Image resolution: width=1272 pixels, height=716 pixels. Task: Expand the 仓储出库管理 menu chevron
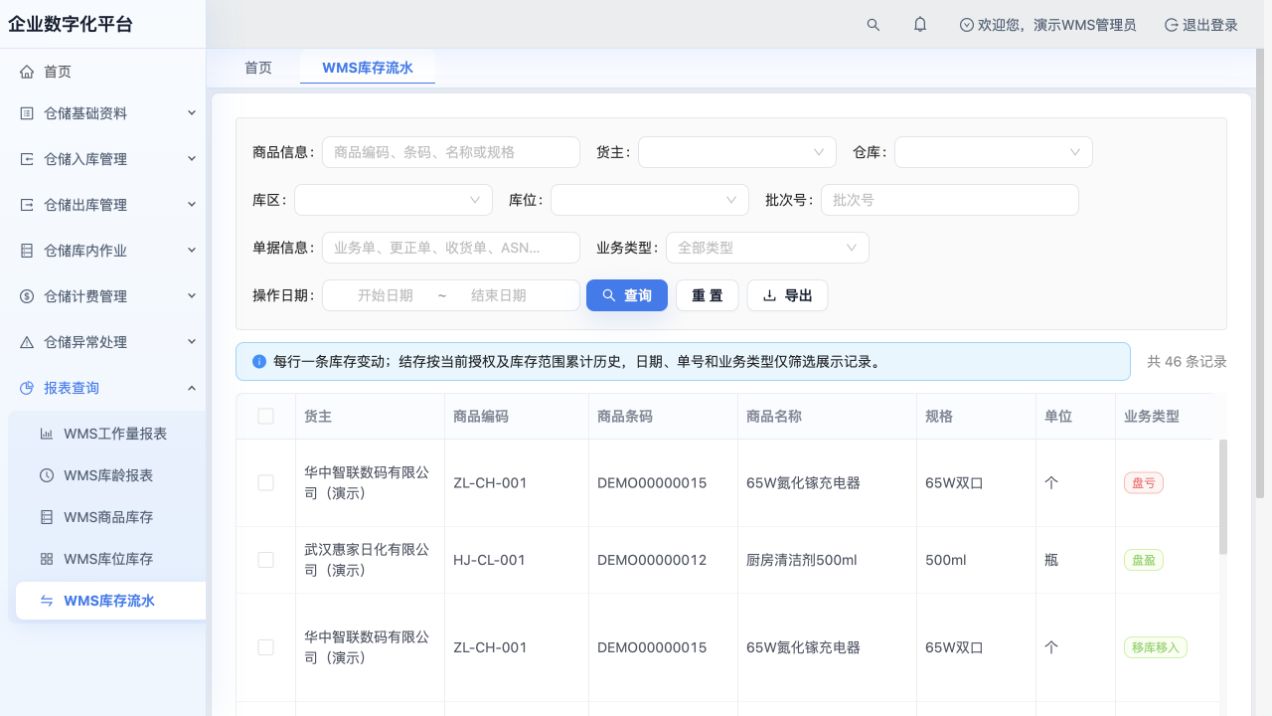coord(192,205)
